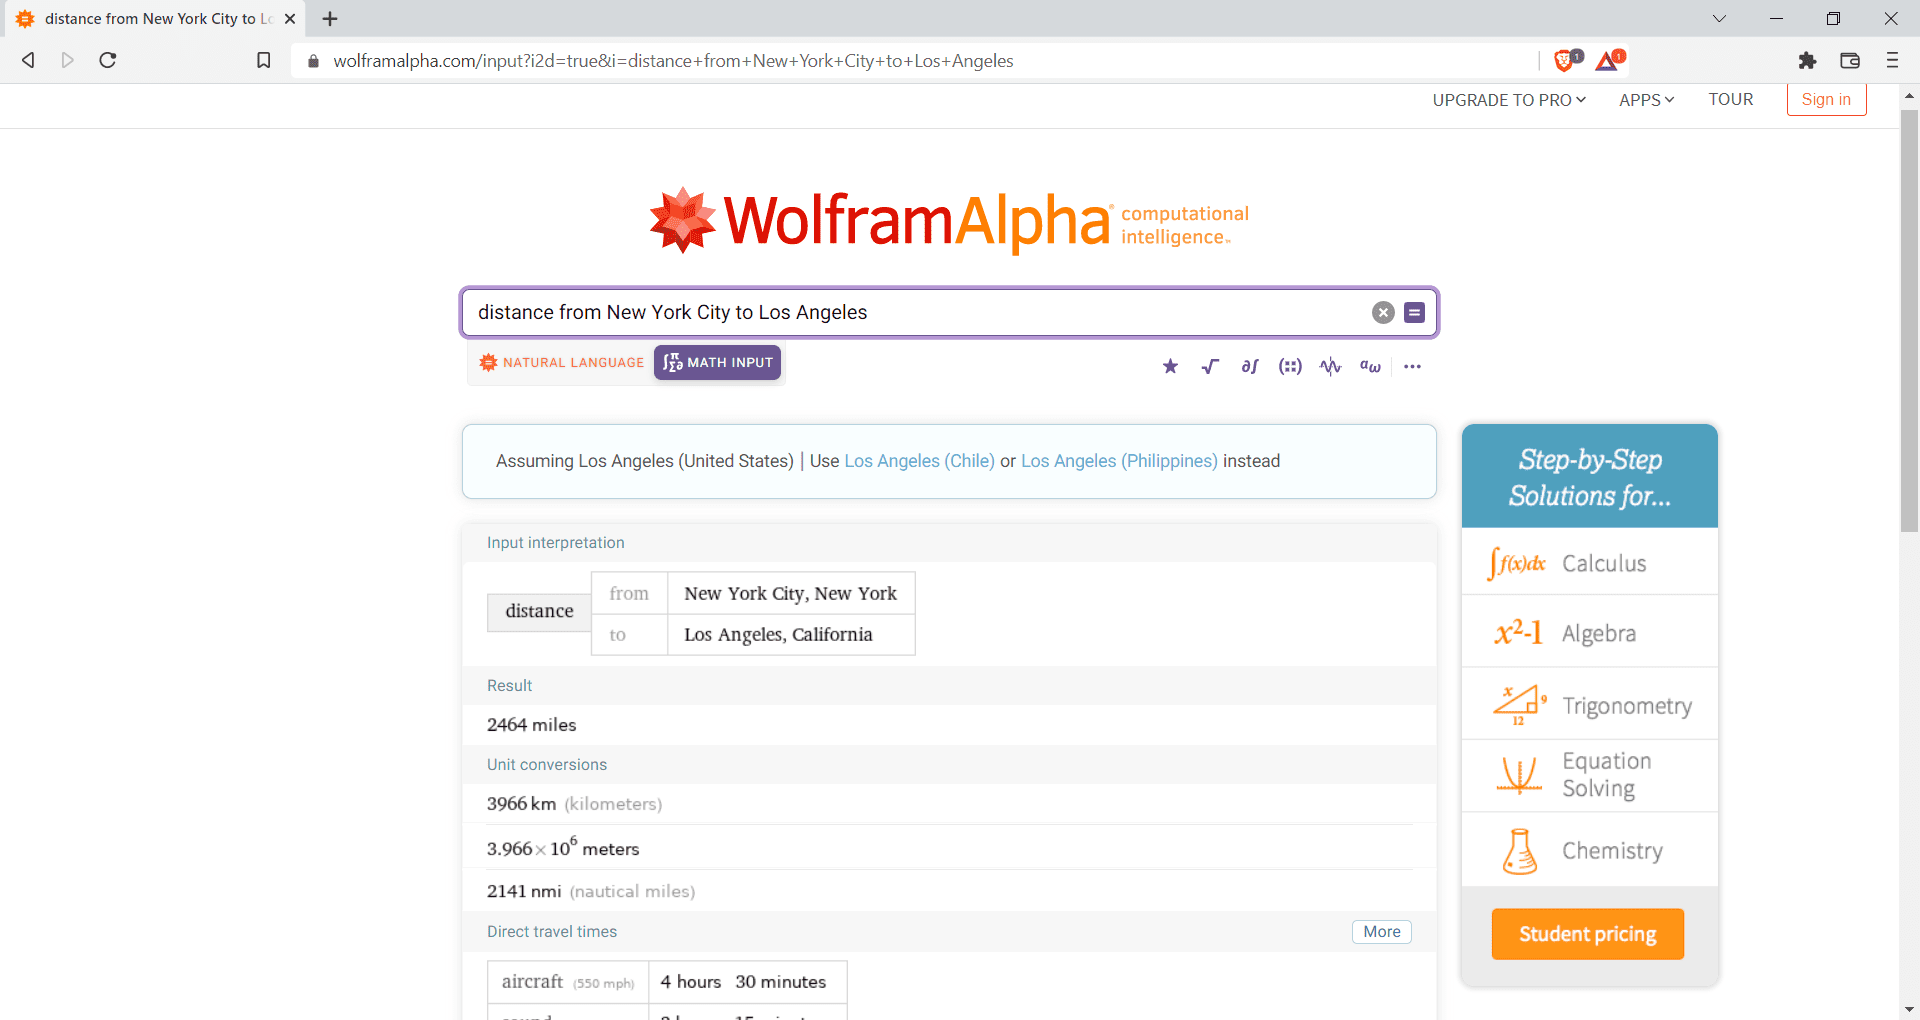This screenshot has width=1920, height=1020.
Task: Click the 3966 km conversion
Action: click(x=521, y=804)
